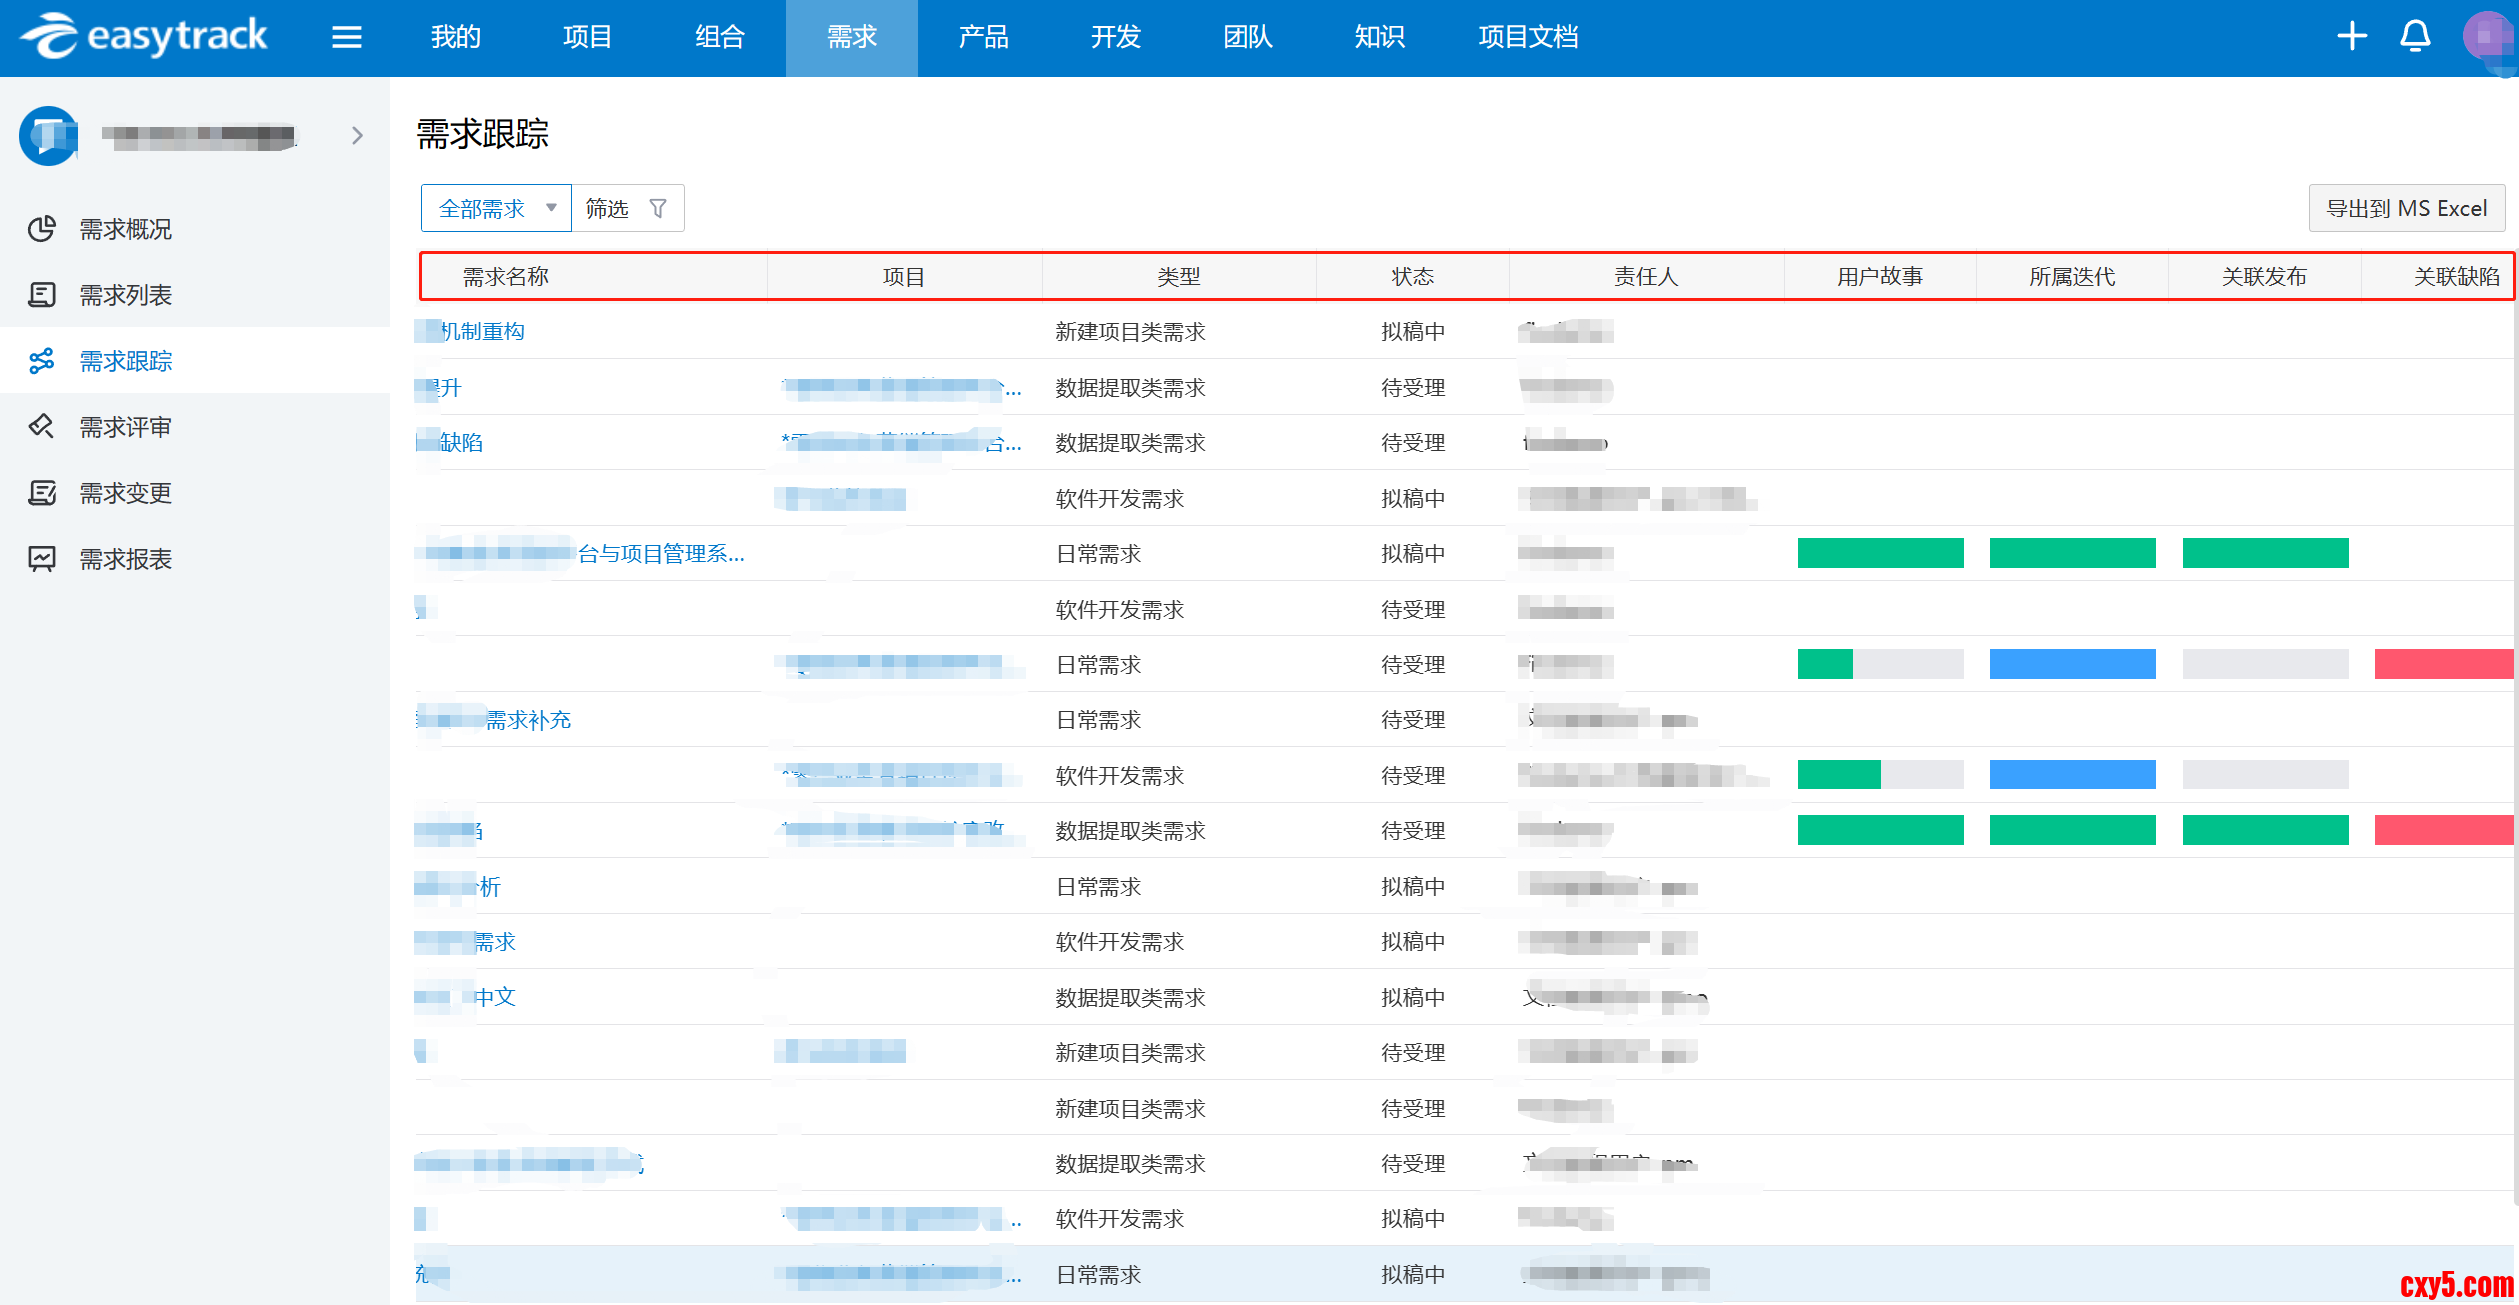The image size is (2519, 1305).
Task: Click the 需求变更 sidebar icon
Action: click(x=42, y=493)
